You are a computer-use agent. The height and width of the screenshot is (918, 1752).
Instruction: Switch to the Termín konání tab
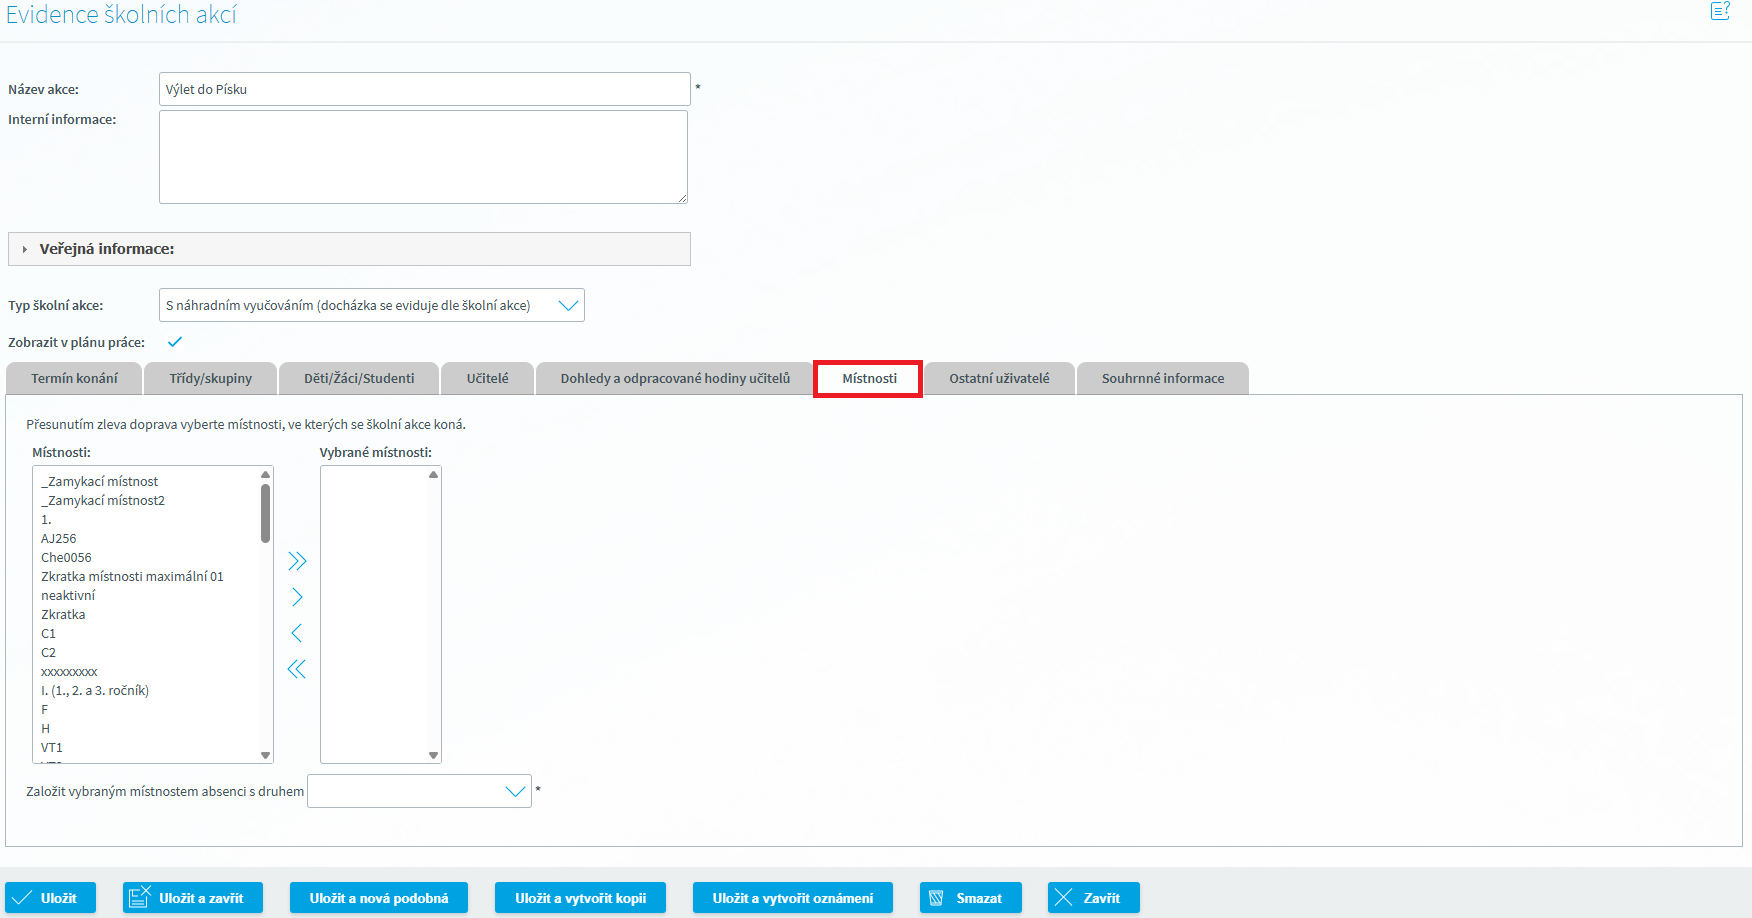pyautogui.click(x=74, y=379)
